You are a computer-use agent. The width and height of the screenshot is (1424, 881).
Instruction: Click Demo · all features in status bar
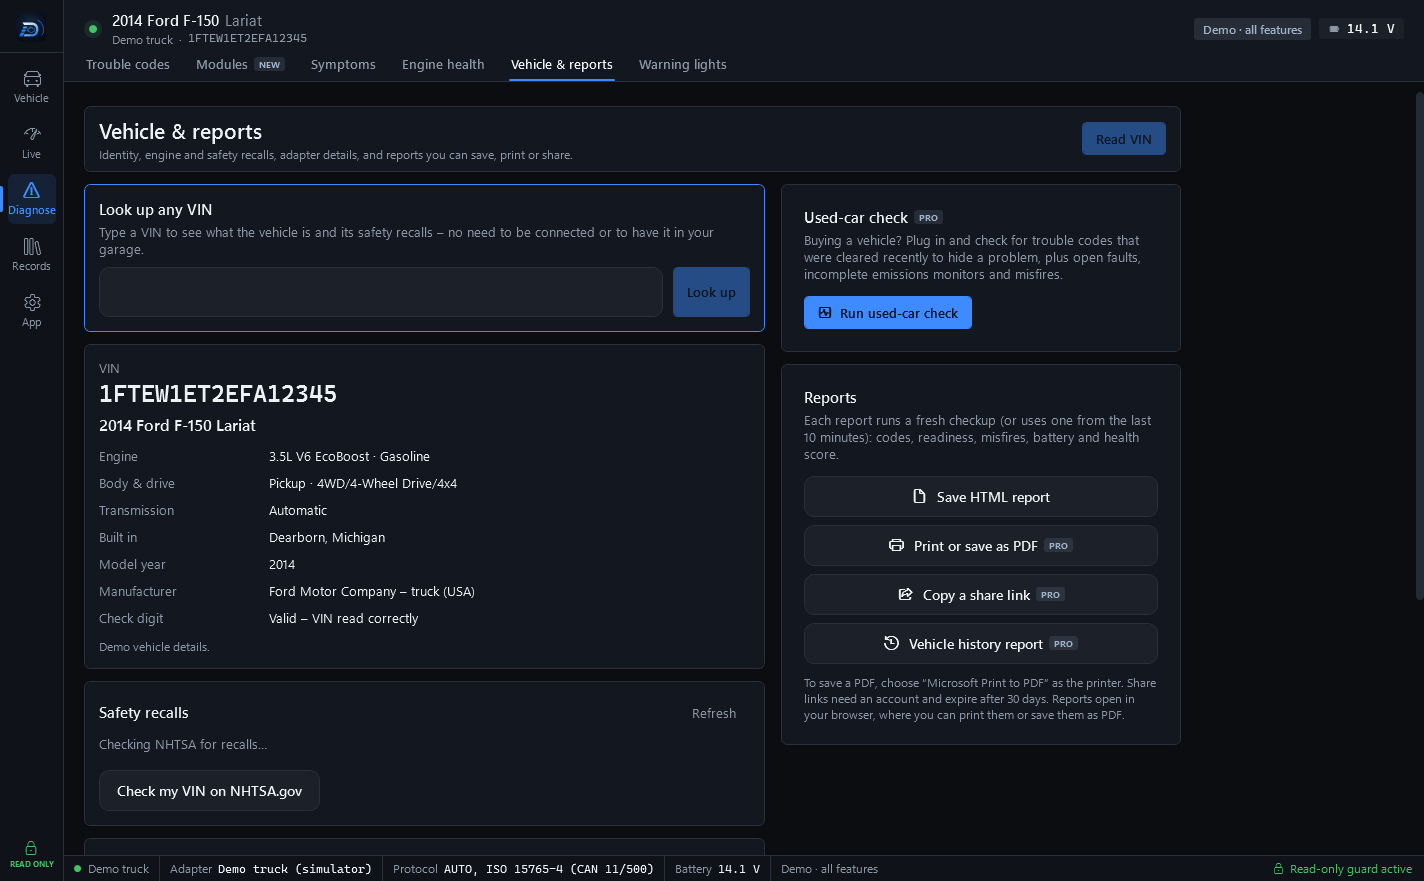[829, 869]
